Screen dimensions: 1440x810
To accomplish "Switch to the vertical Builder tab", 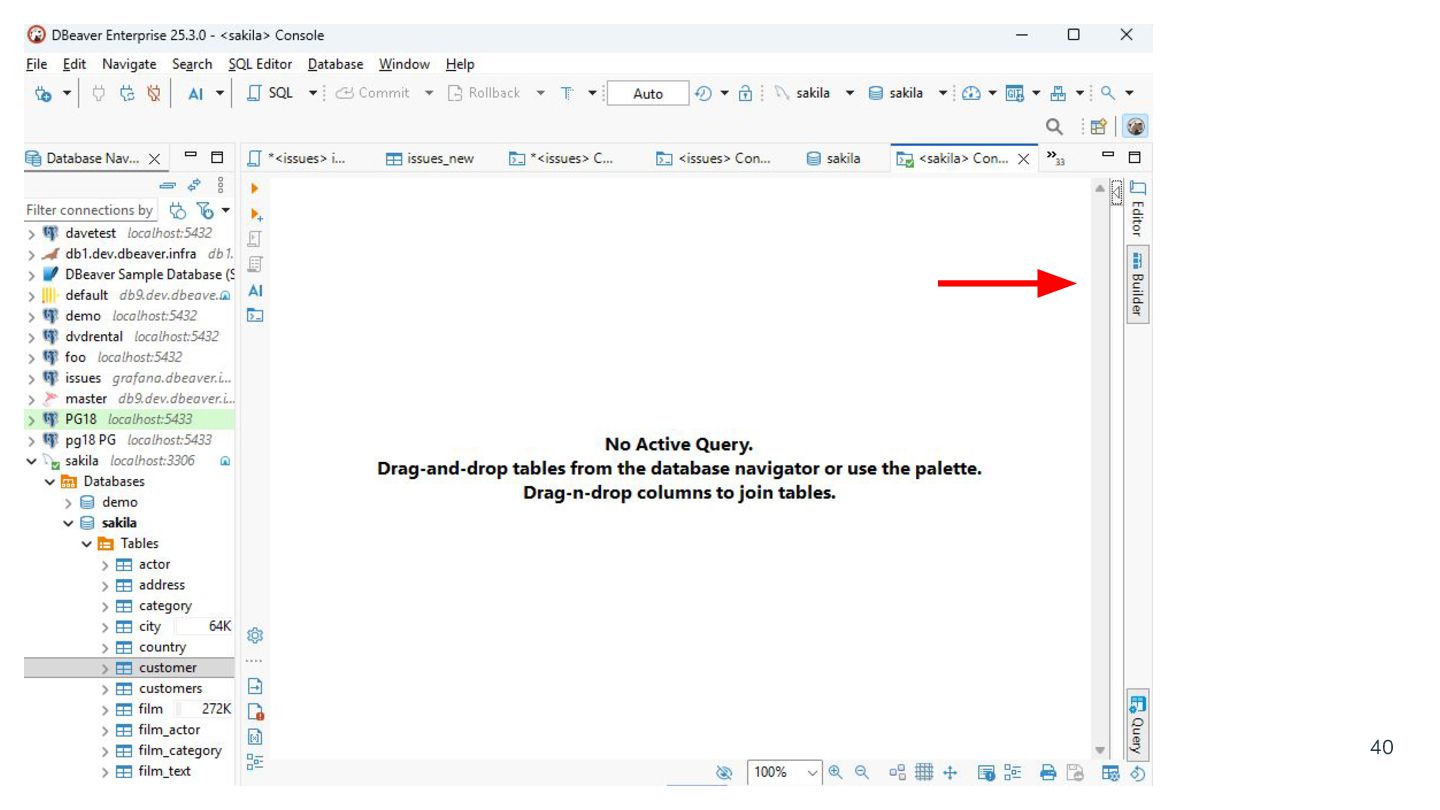I will coord(1137,285).
